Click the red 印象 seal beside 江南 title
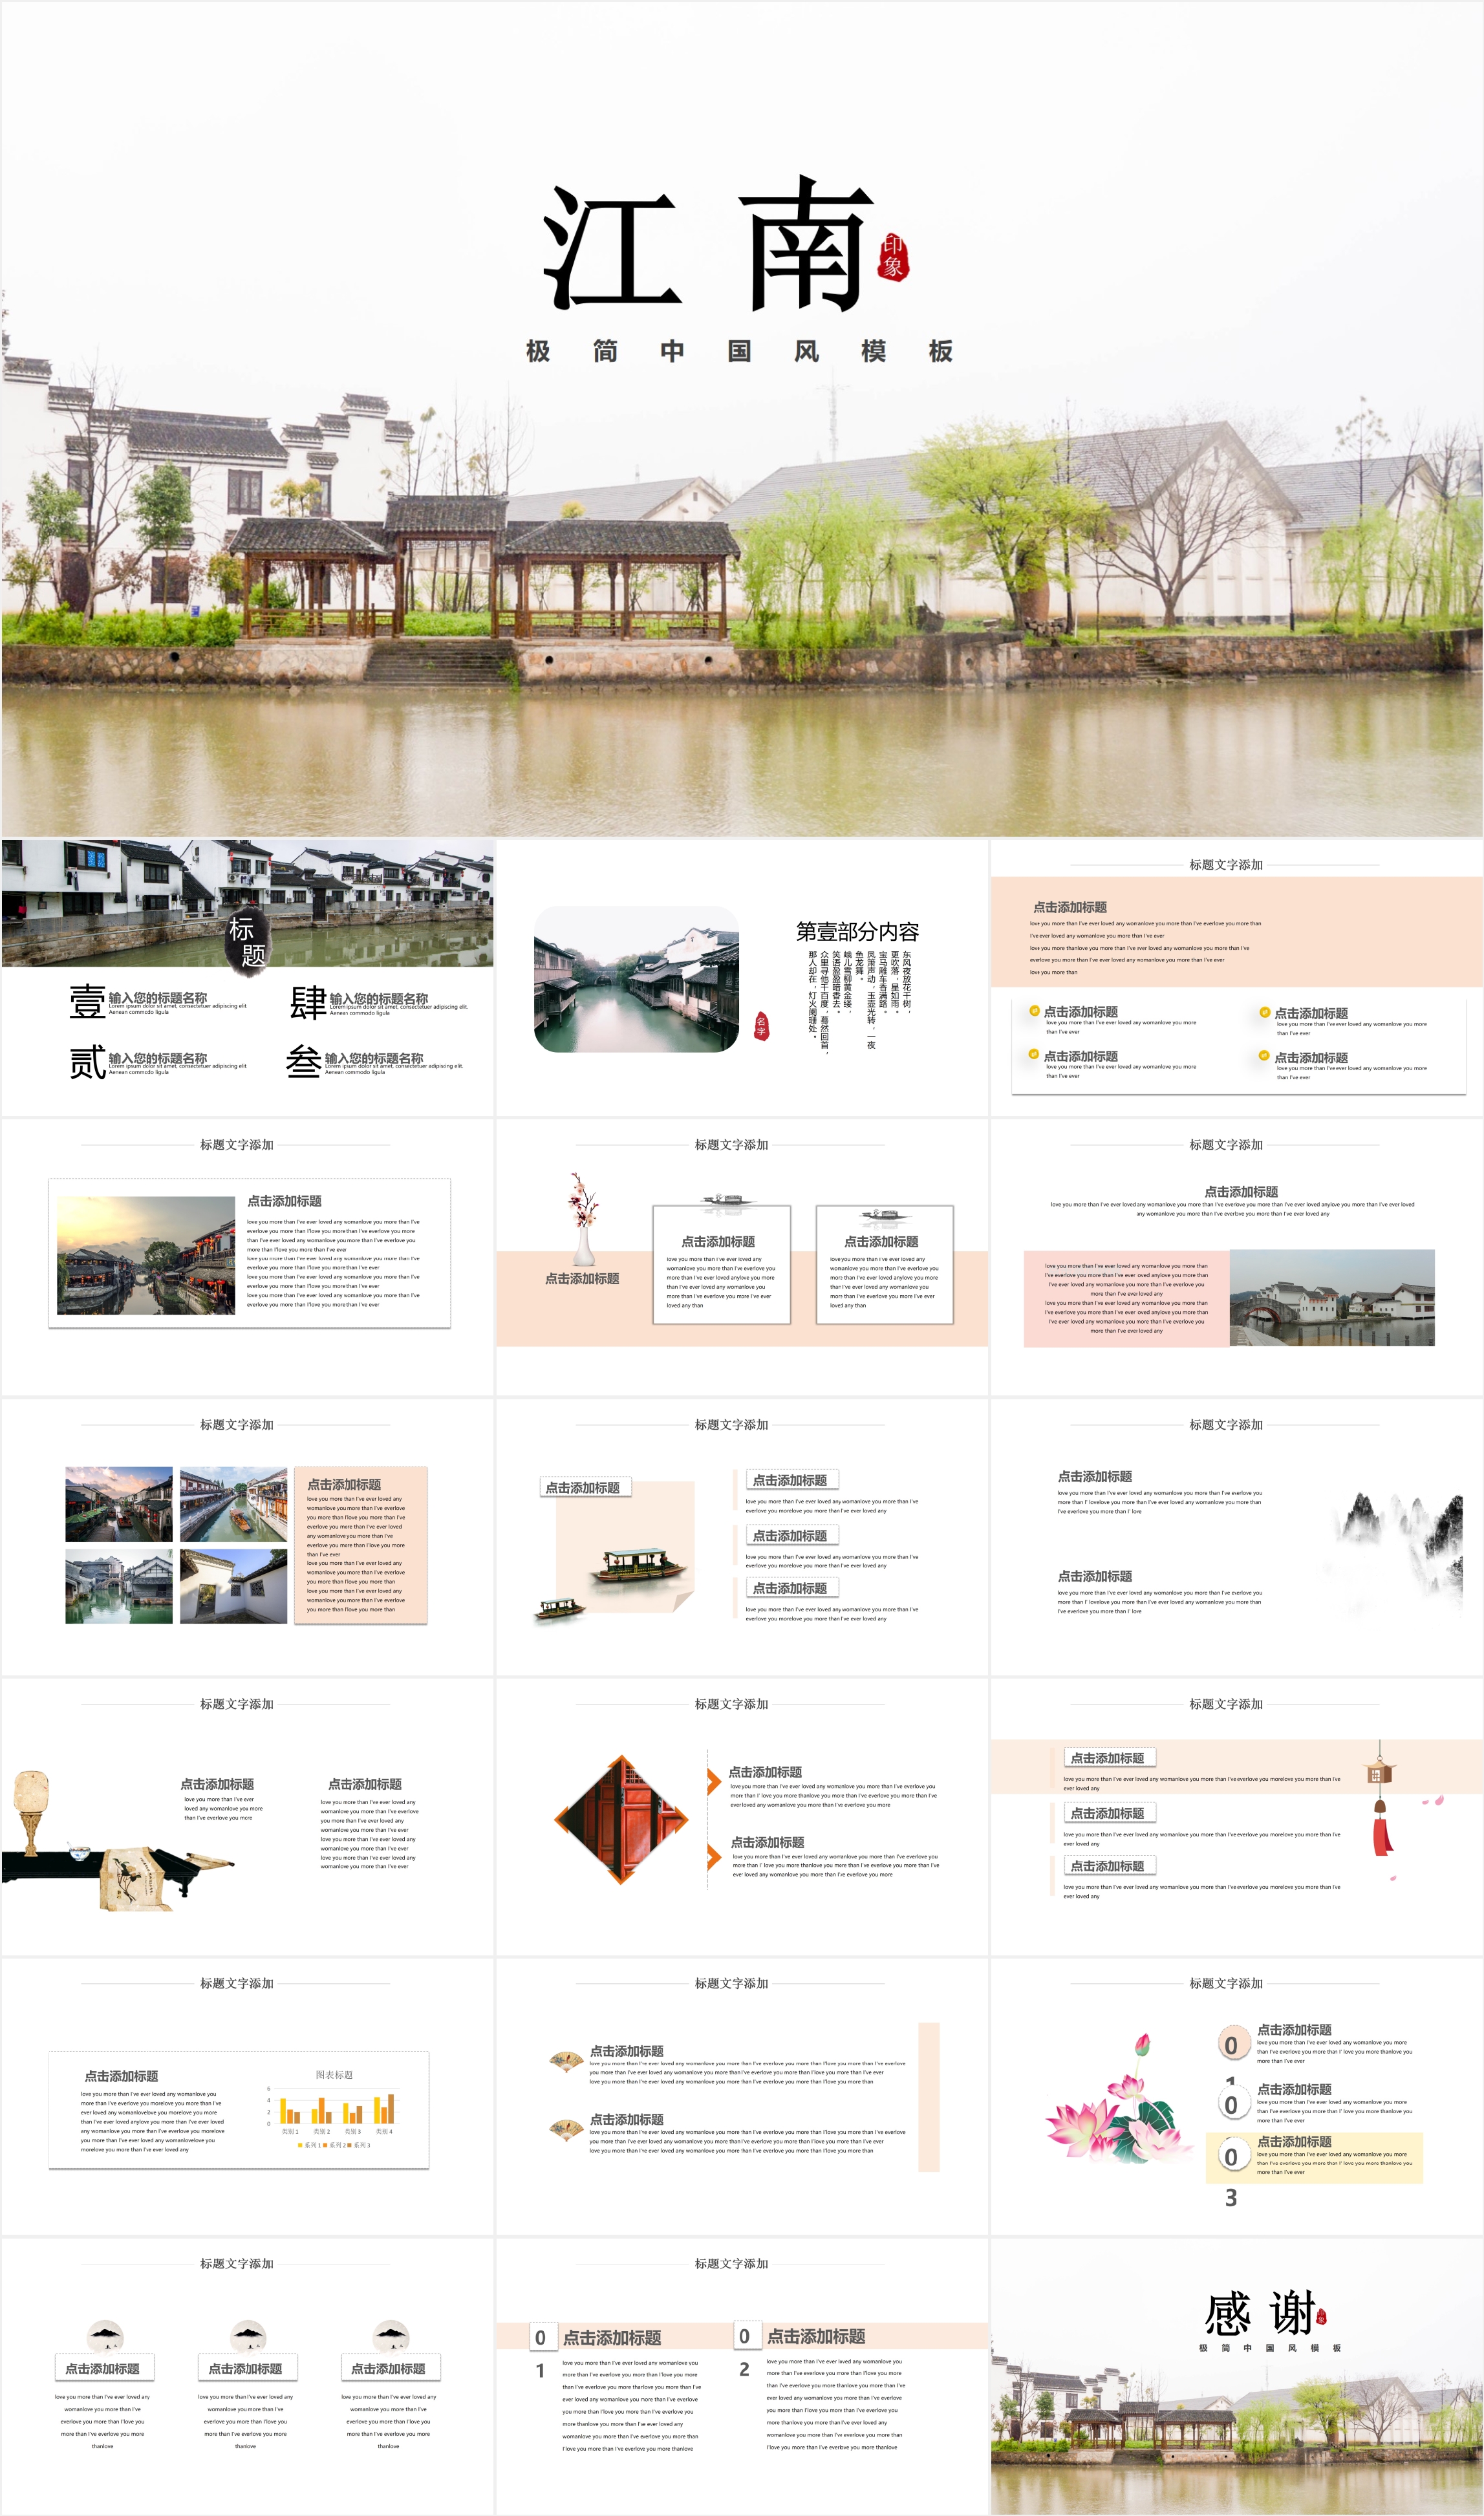Image resolution: width=1484 pixels, height=2516 pixels. tap(893, 257)
